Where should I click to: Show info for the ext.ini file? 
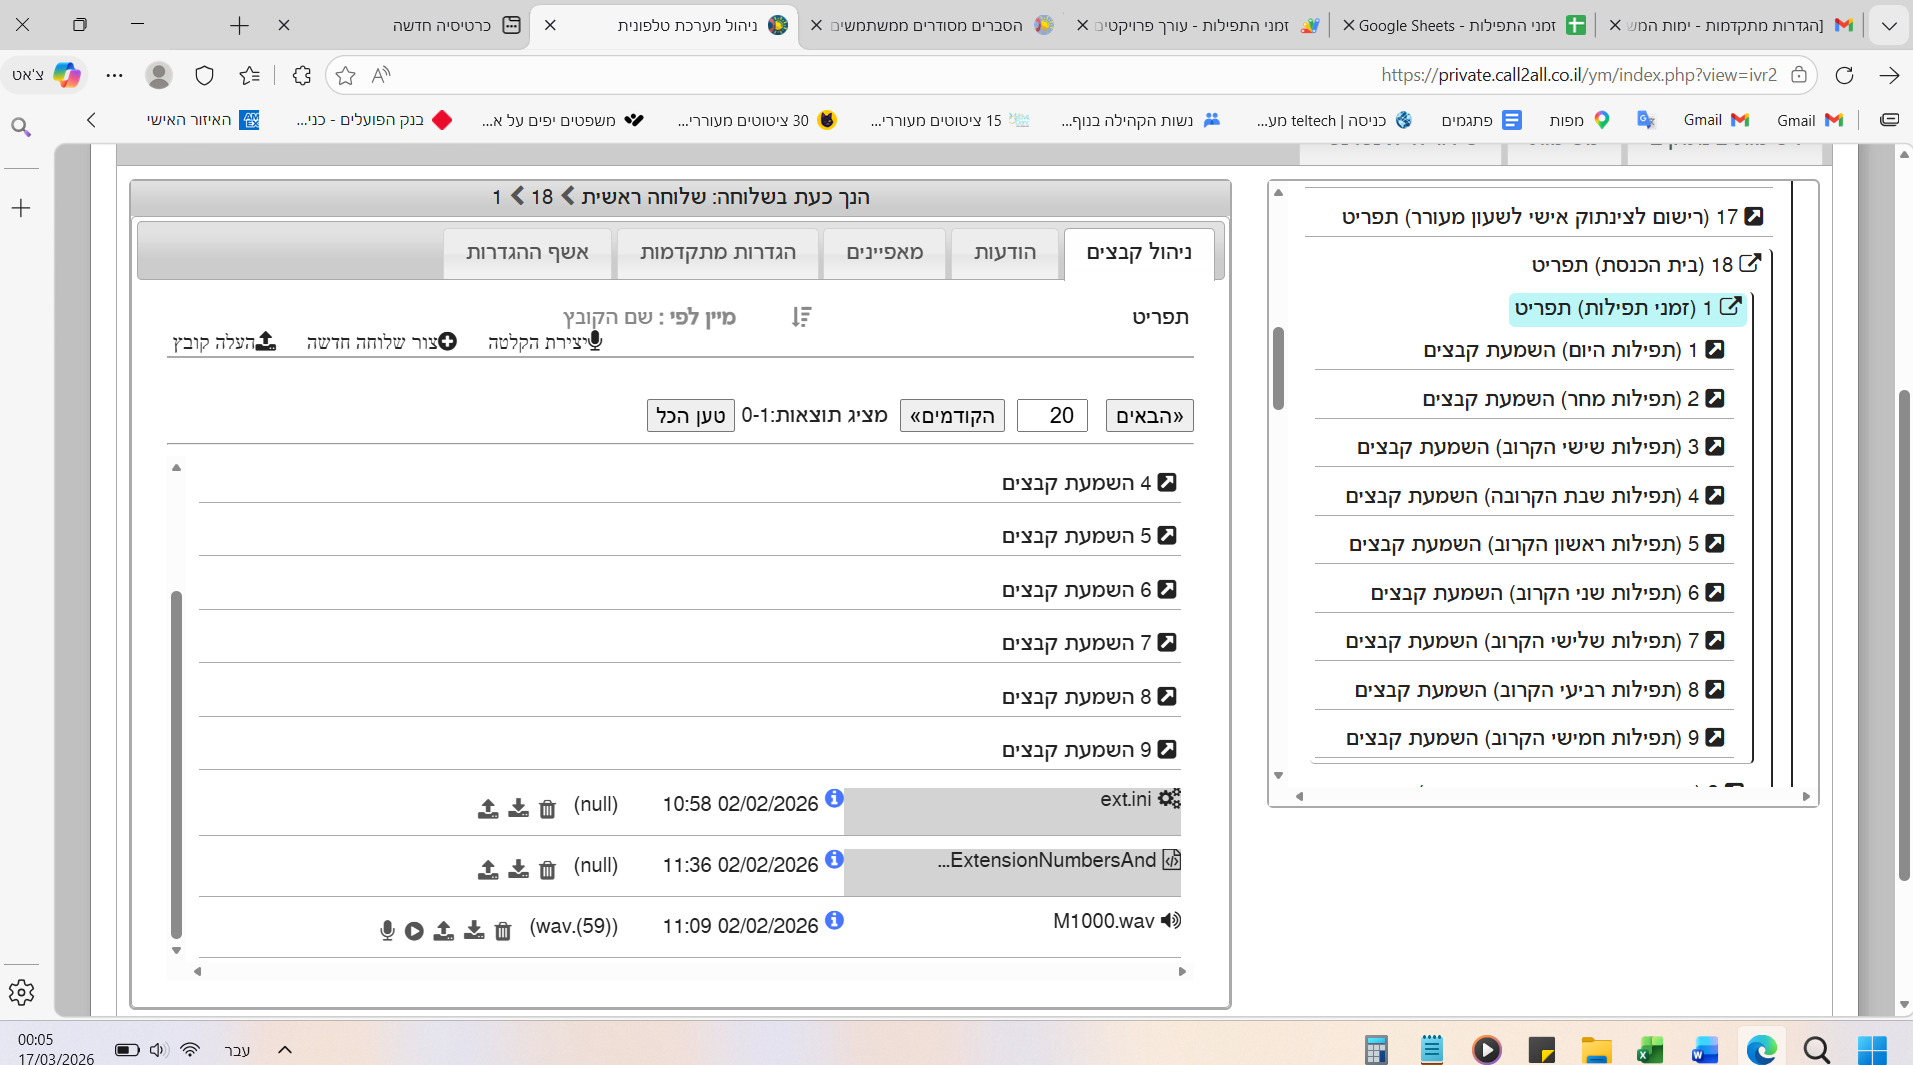point(834,799)
